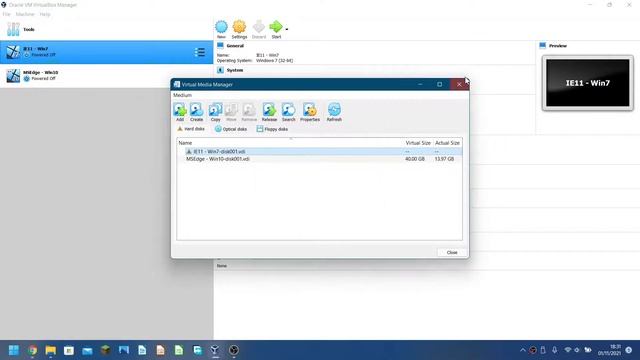Click the Create disk icon

coord(196,112)
